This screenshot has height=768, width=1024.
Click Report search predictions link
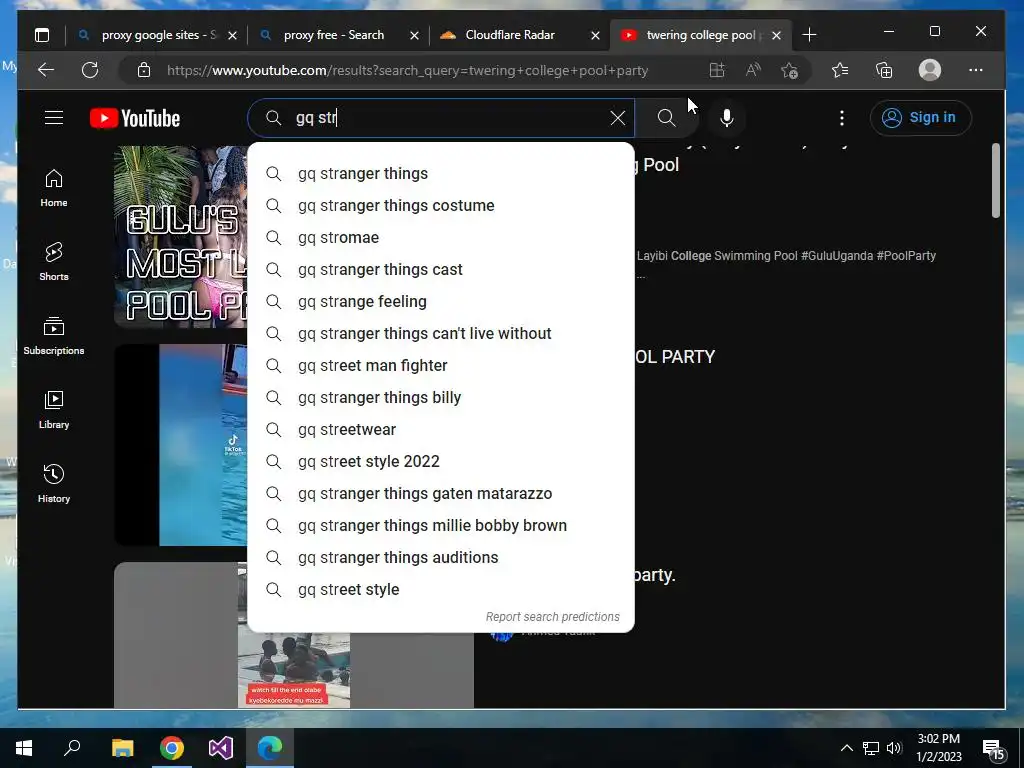(552, 616)
